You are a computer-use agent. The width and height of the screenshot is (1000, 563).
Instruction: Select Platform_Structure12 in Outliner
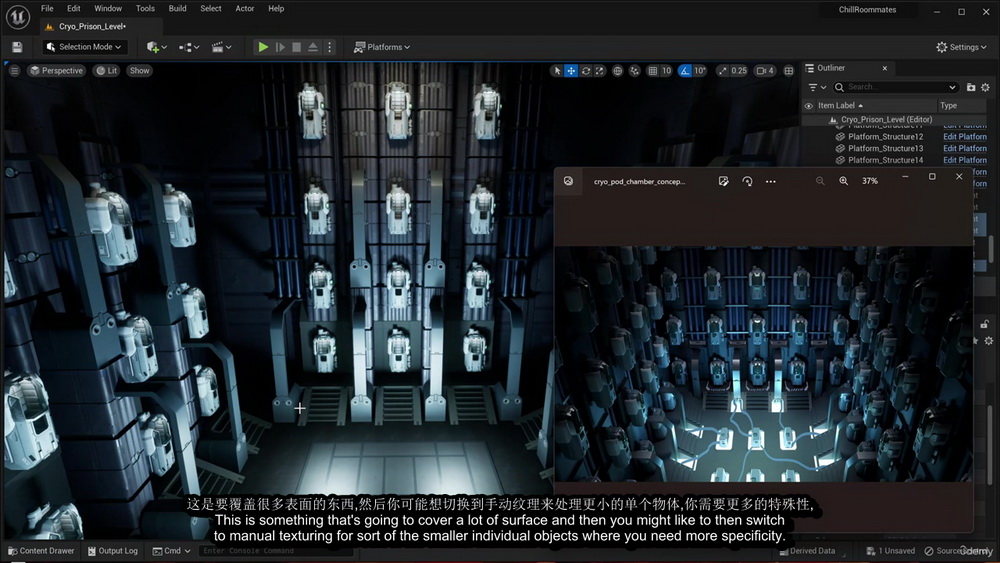[x=885, y=137]
